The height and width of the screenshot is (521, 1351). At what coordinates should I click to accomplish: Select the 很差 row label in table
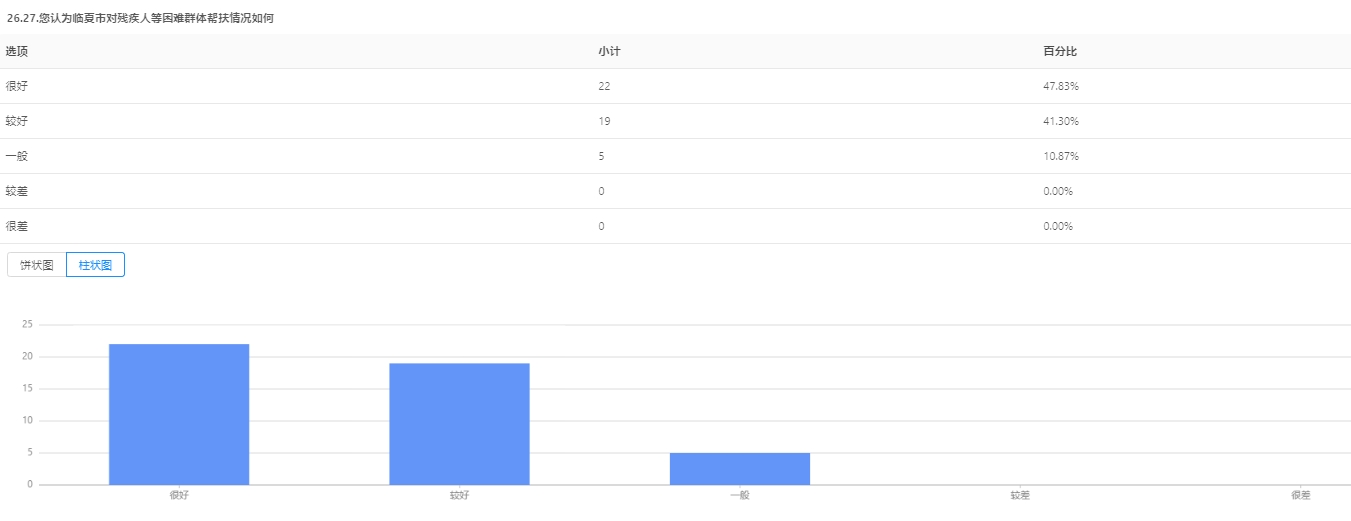click(x=16, y=226)
